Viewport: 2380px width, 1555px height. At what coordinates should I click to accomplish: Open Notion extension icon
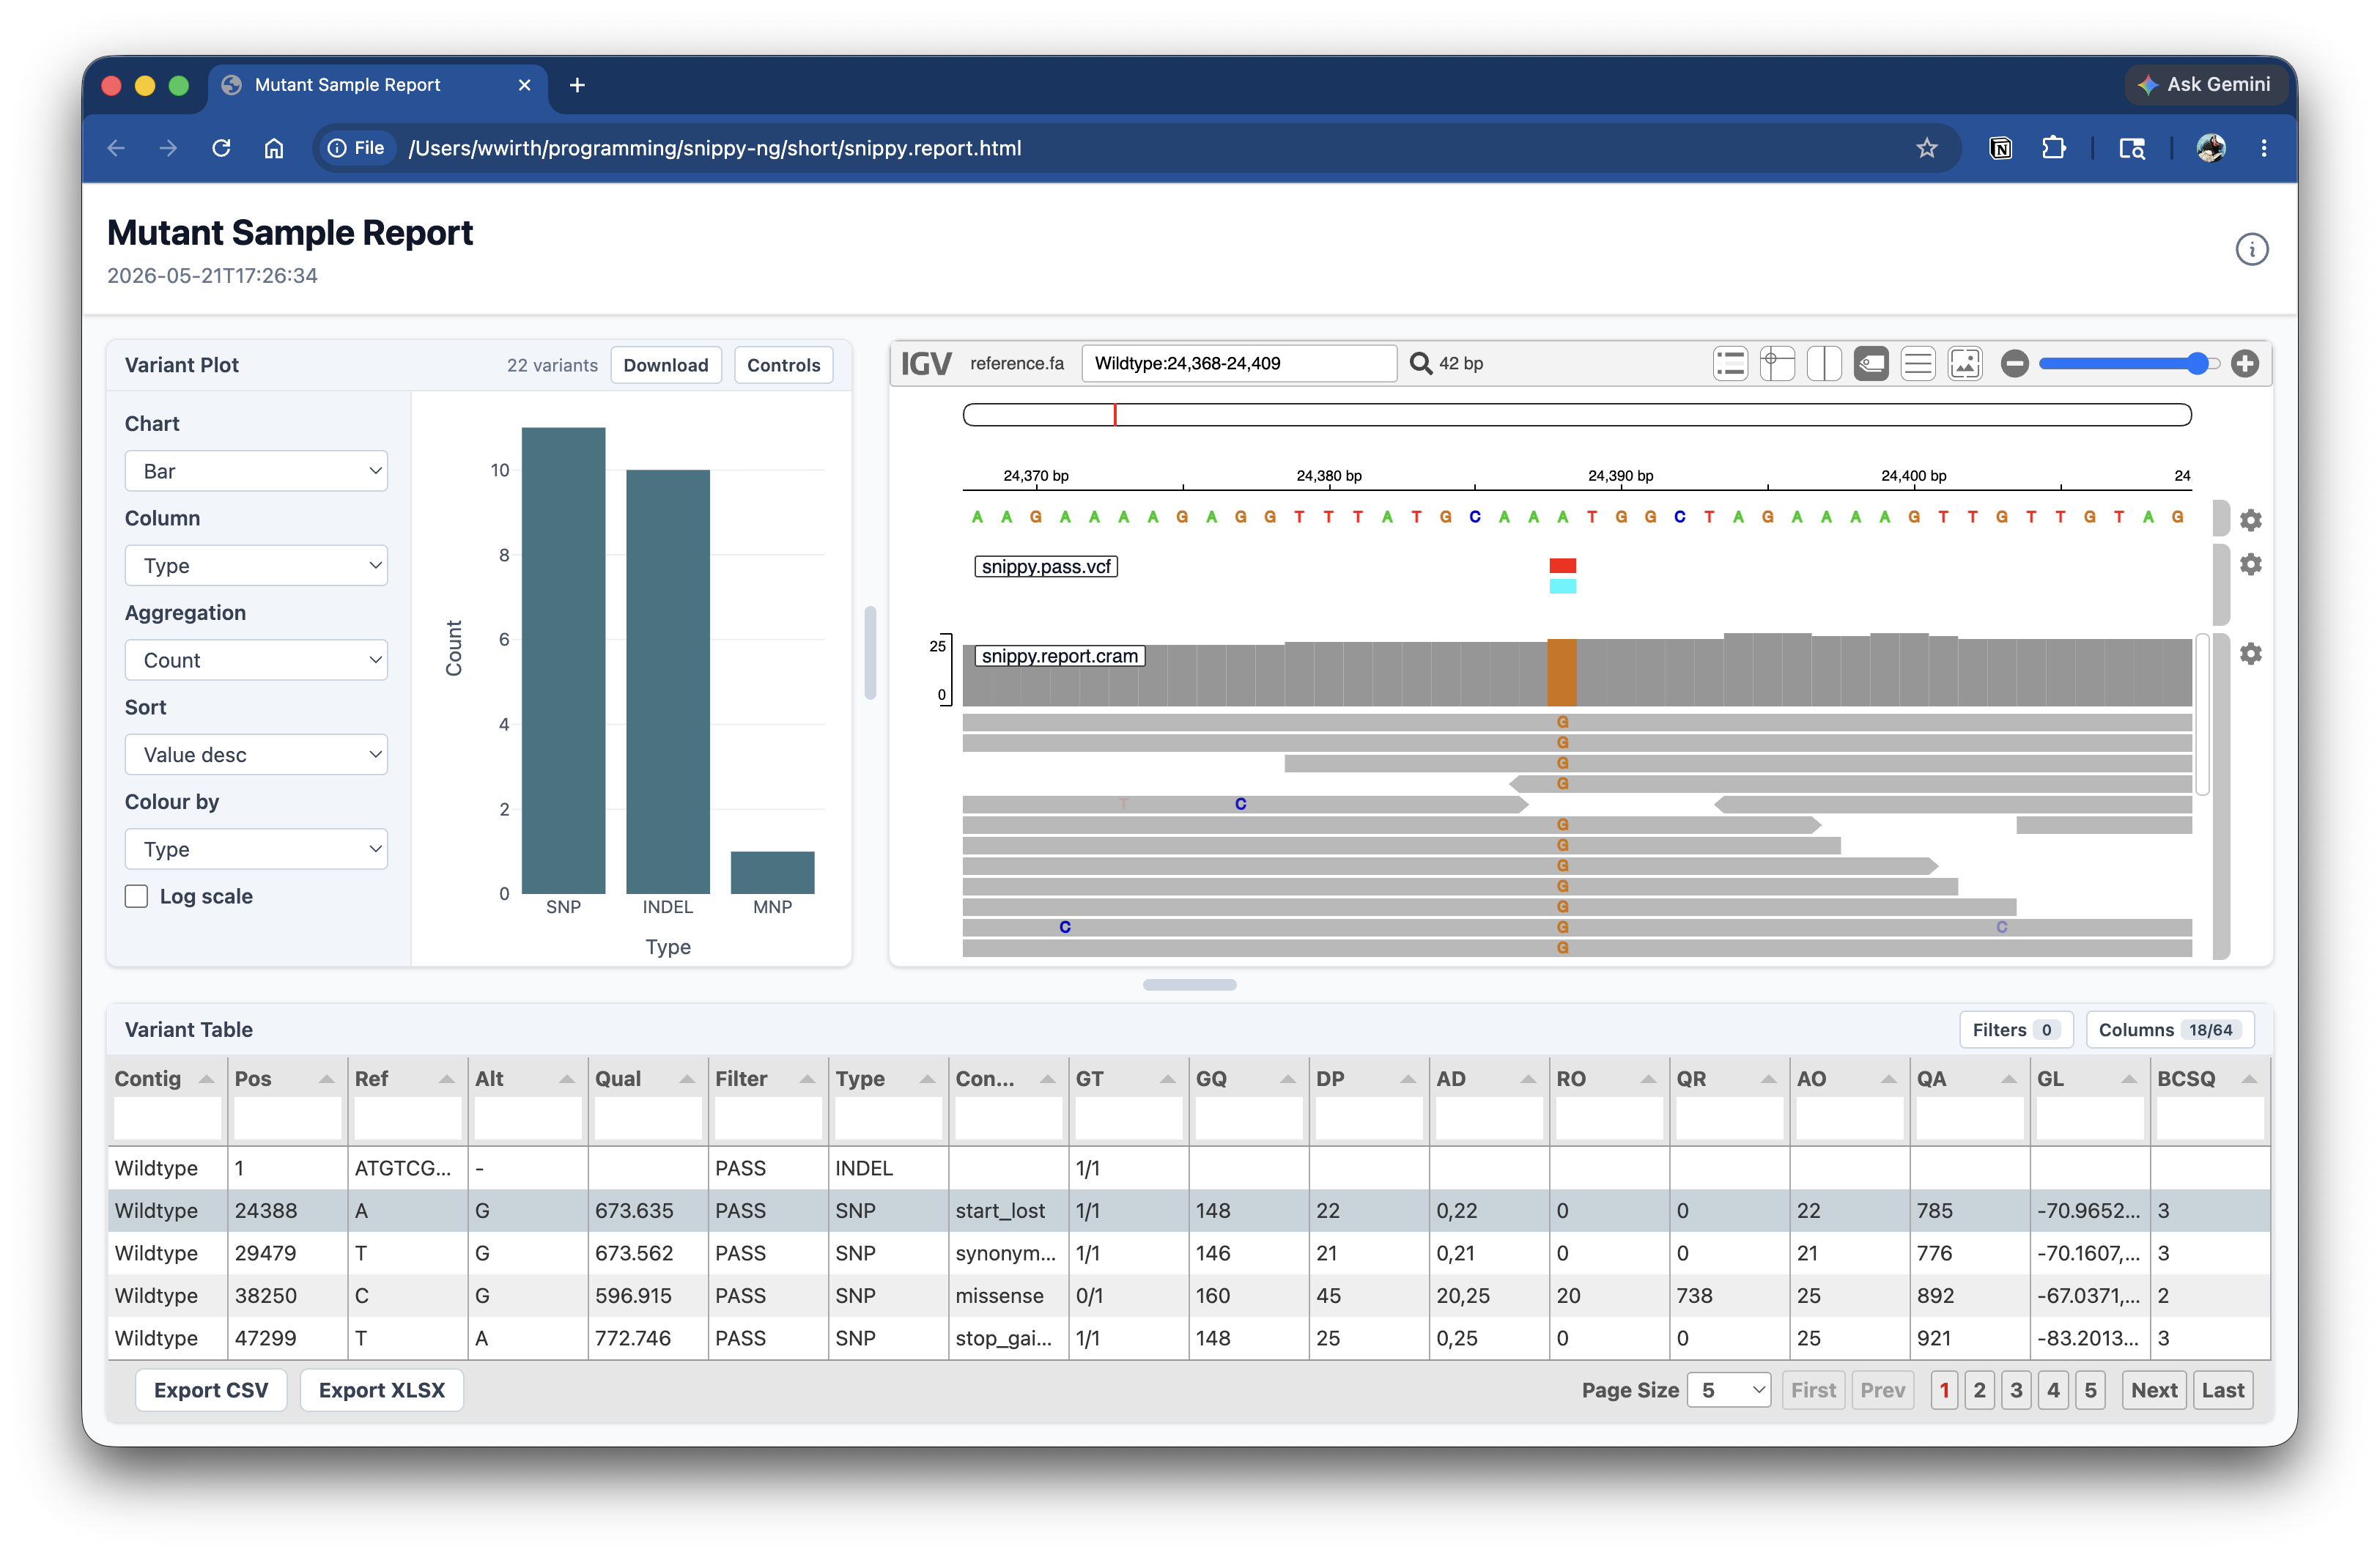coord(2000,148)
